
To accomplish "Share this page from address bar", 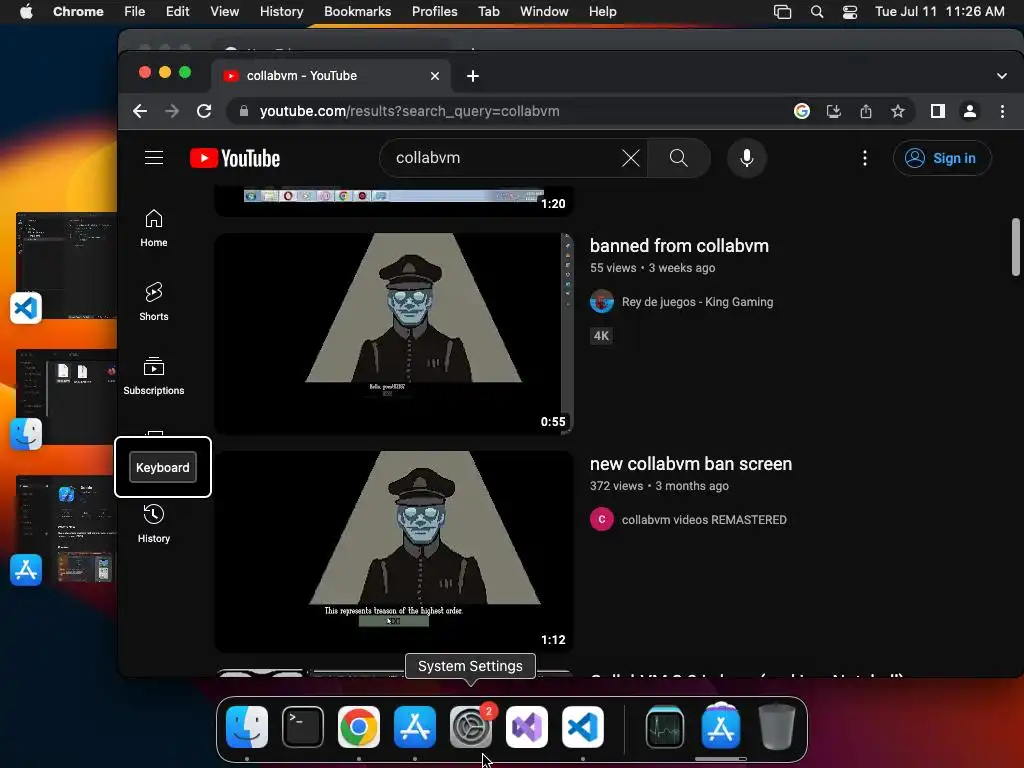I will pyautogui.click(x=866, y=111).
